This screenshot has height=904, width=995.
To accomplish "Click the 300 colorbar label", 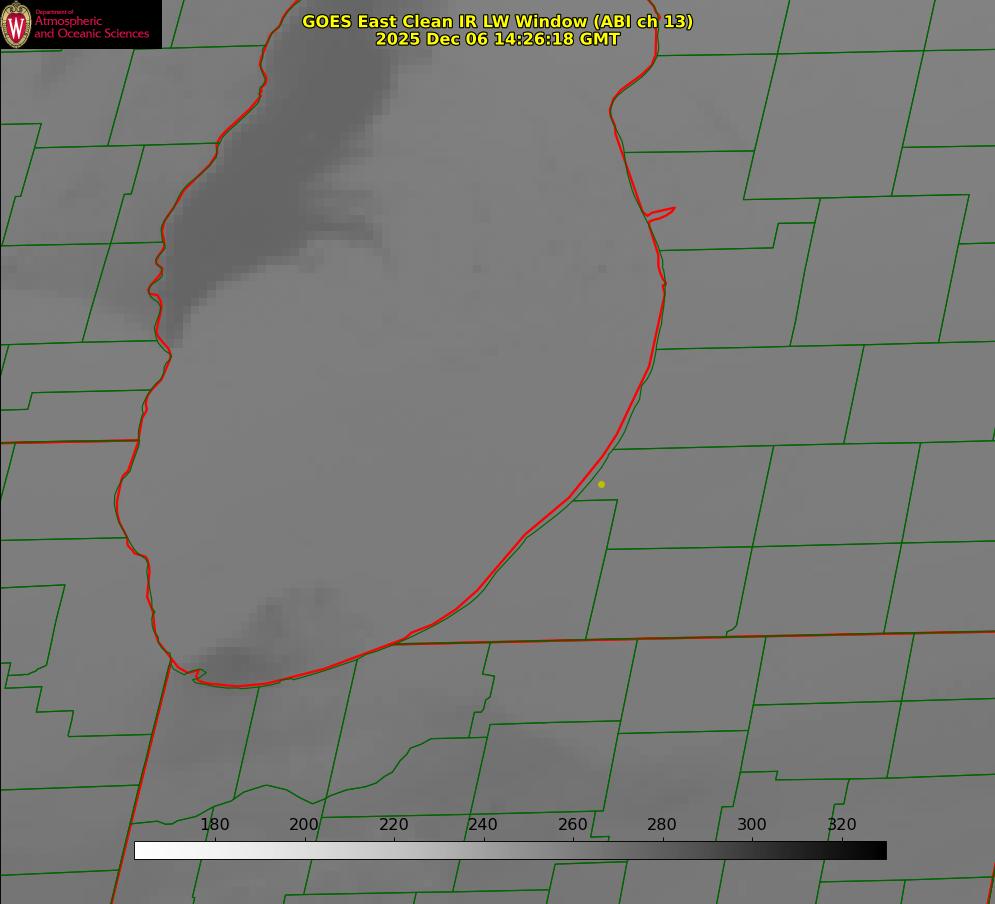I will click(x=752, y=824).
